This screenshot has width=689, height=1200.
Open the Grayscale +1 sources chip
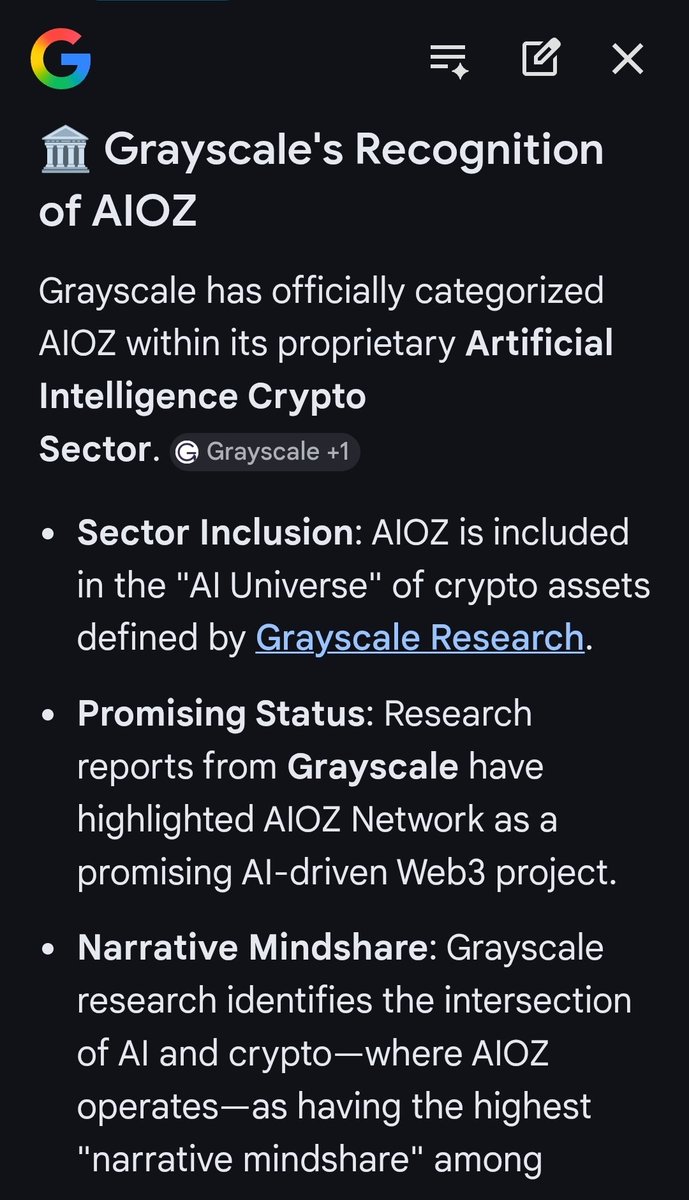[x=265, y=452]
